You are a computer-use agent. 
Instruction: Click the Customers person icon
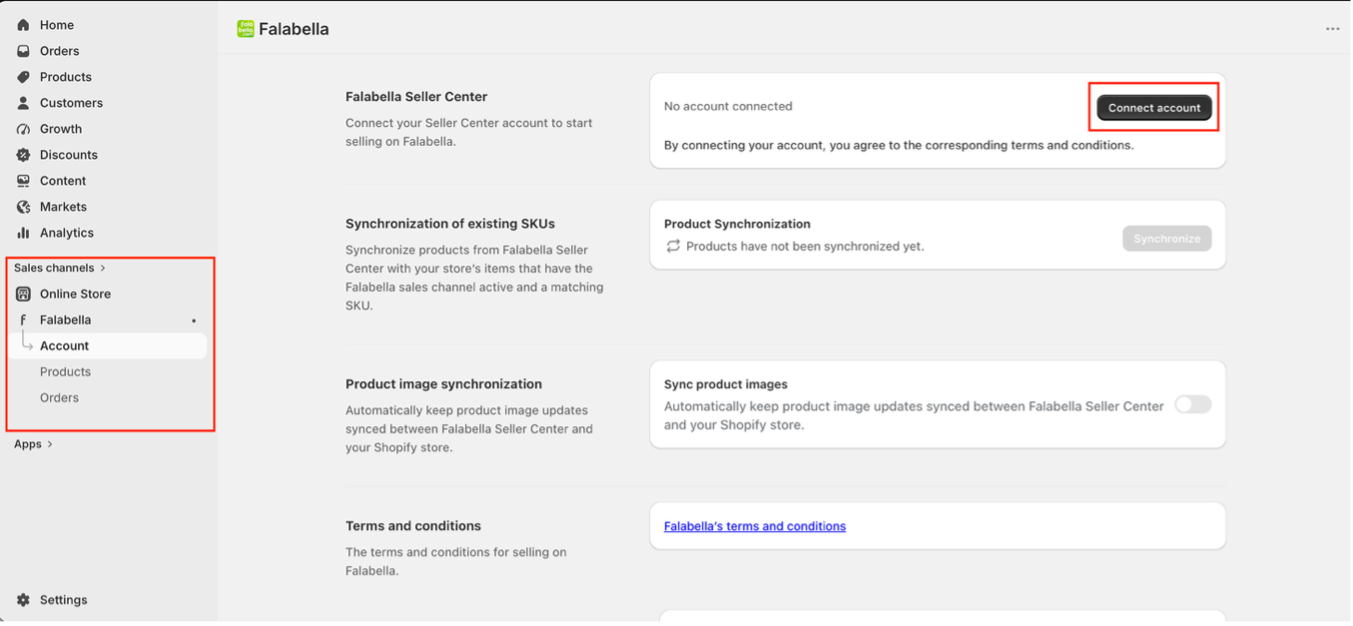[x=23, y=103]
